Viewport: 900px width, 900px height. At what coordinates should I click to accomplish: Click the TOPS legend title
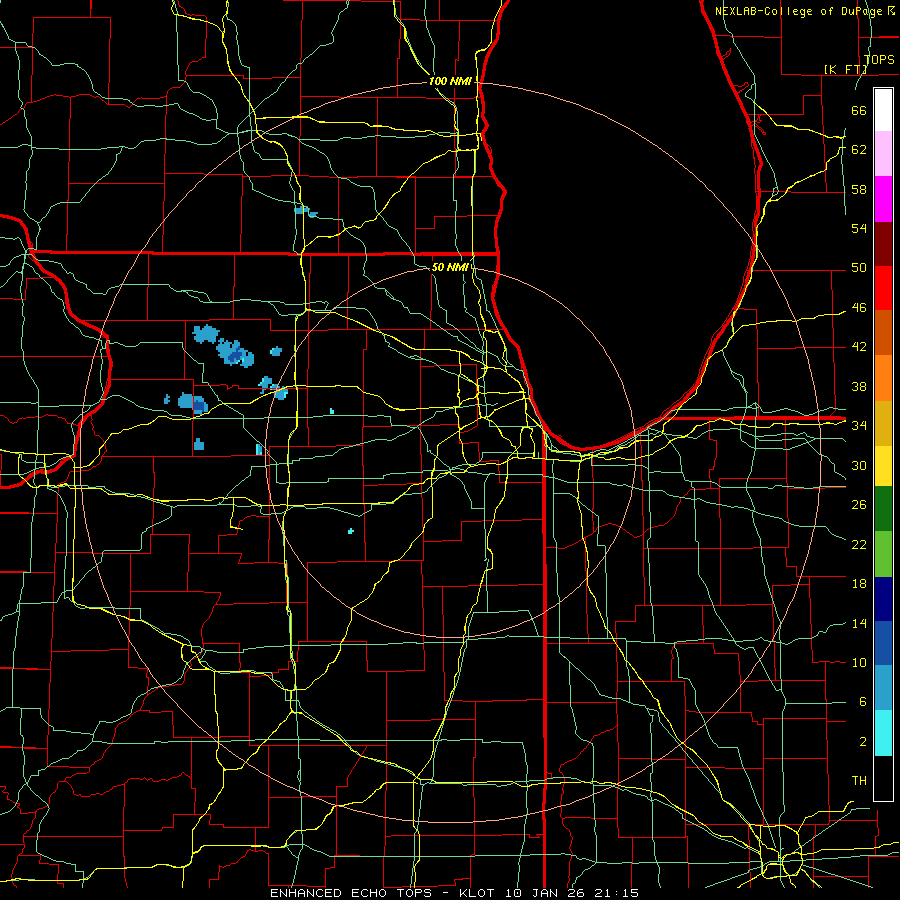879,59
